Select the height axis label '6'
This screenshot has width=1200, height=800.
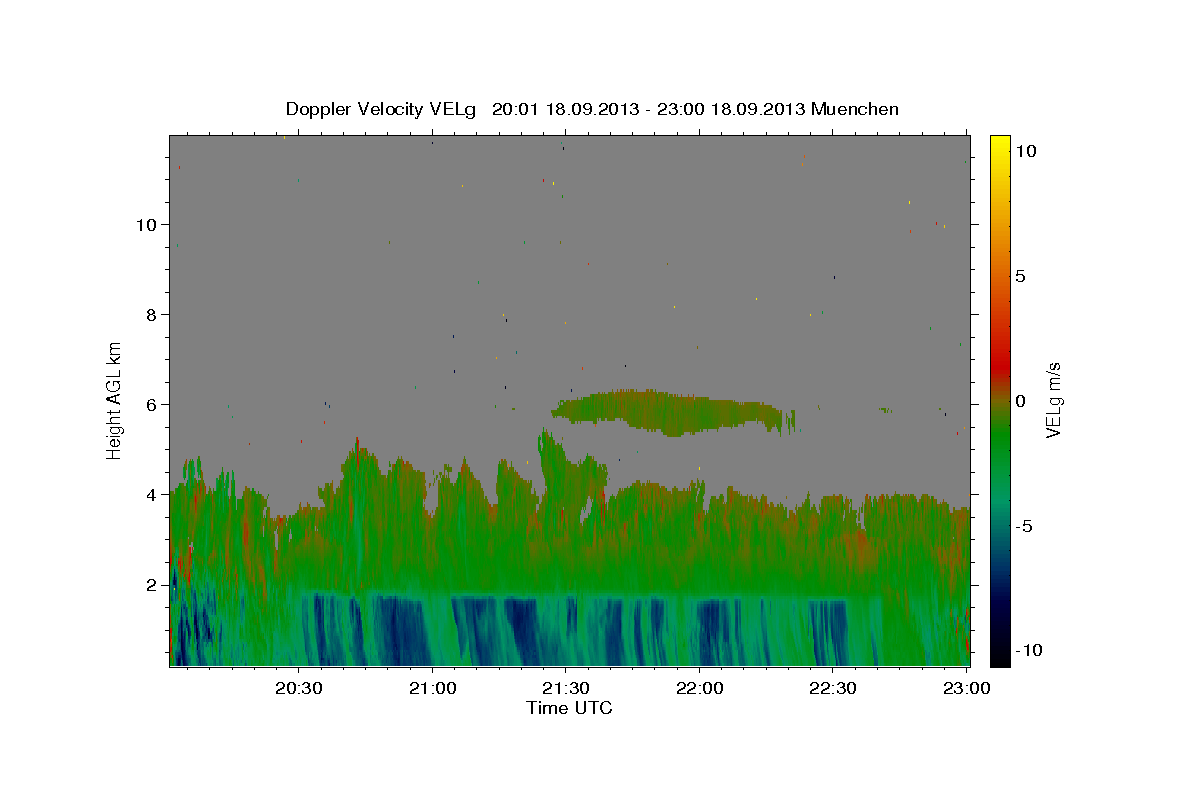[x=152, y=404]
